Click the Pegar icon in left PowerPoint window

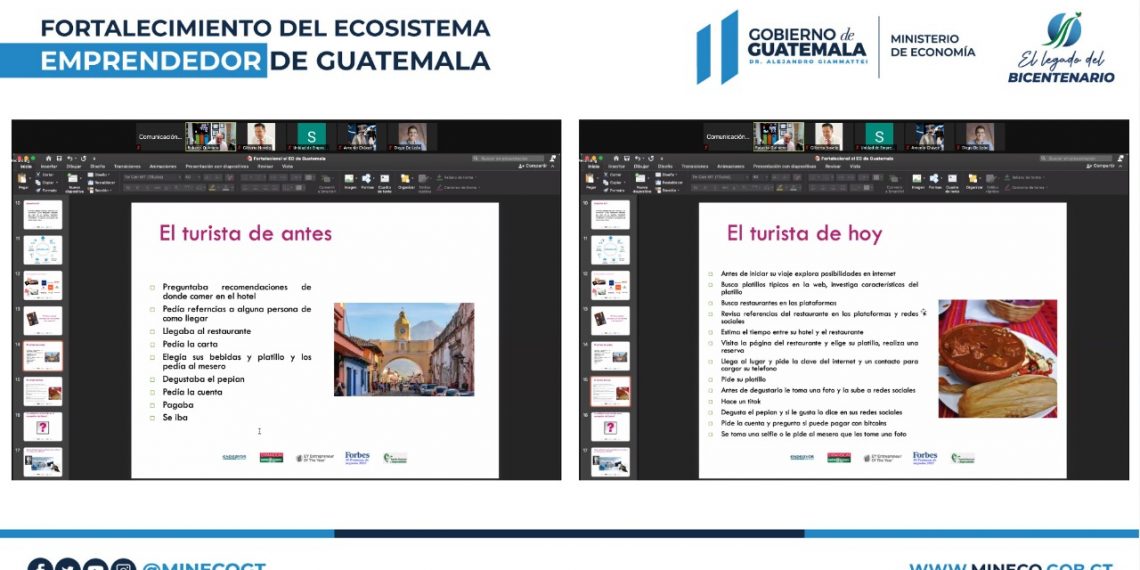[x=23, y=180]
